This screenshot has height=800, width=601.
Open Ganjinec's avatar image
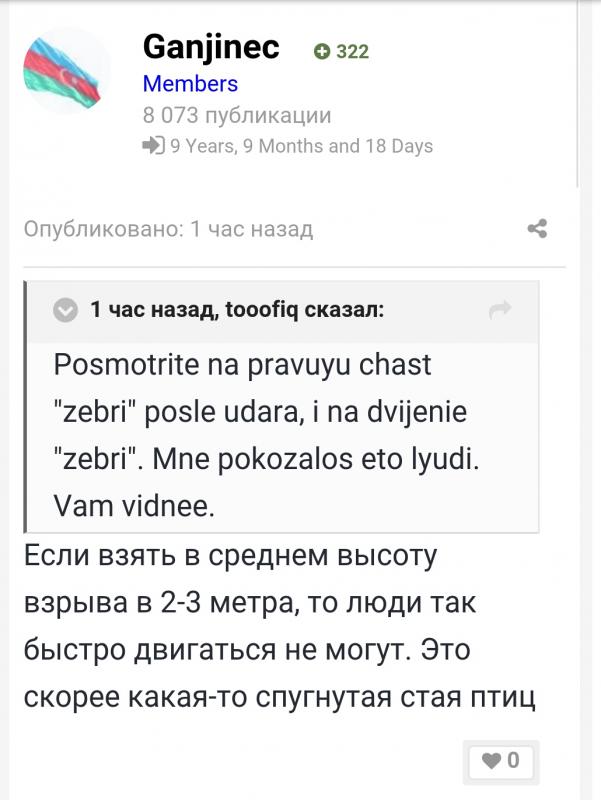(65, 70)
